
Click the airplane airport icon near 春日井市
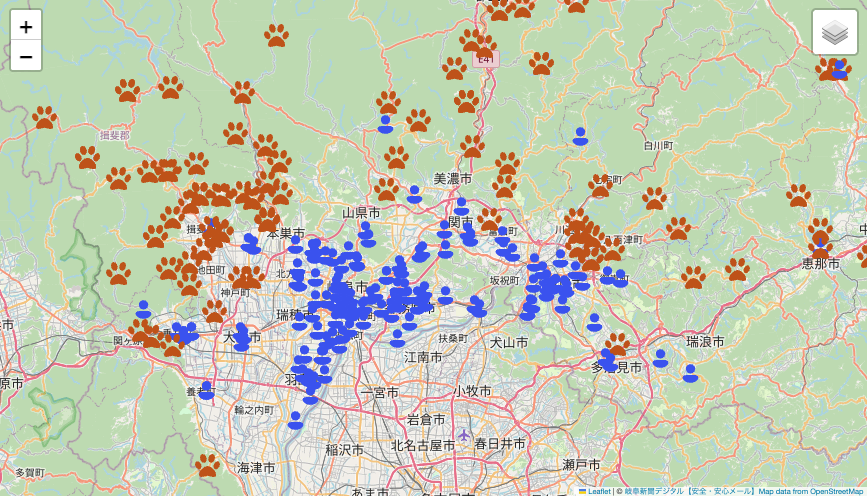click(x=463, y=435)
